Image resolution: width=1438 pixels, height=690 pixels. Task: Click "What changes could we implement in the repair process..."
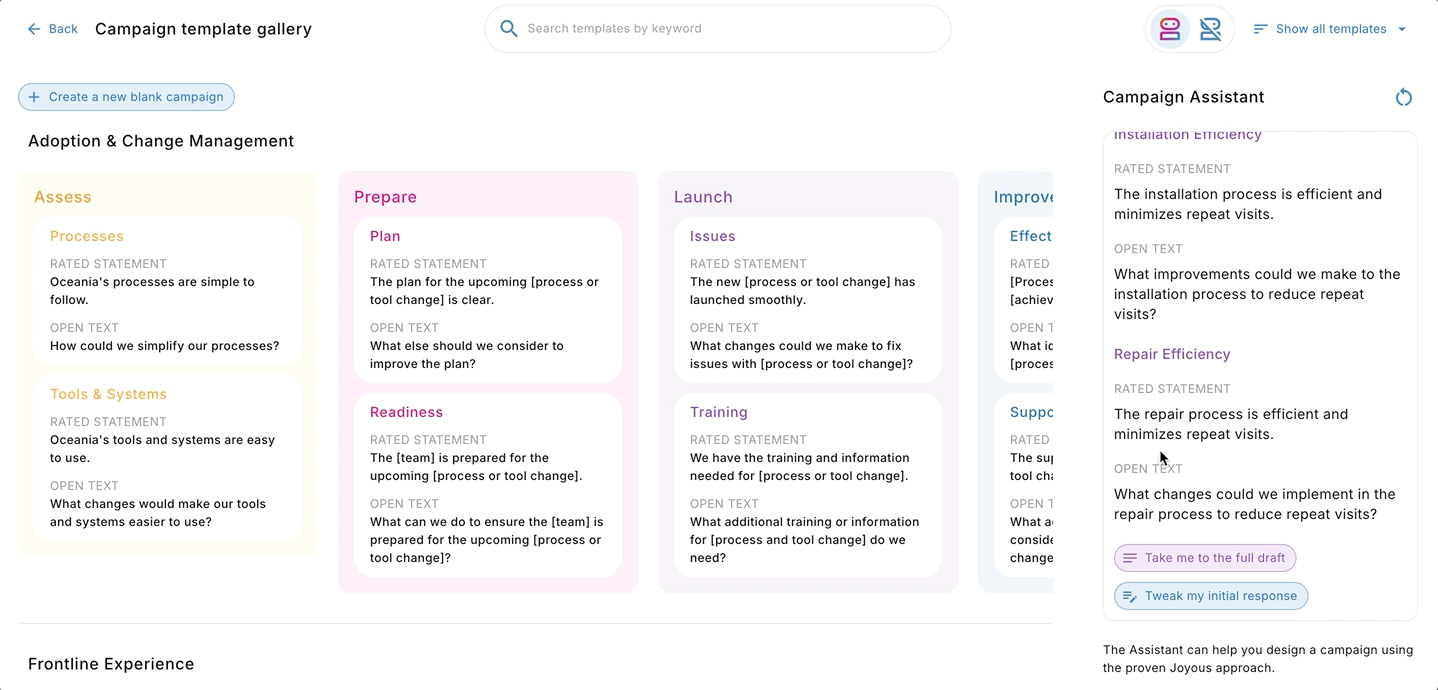[1255, 504]
